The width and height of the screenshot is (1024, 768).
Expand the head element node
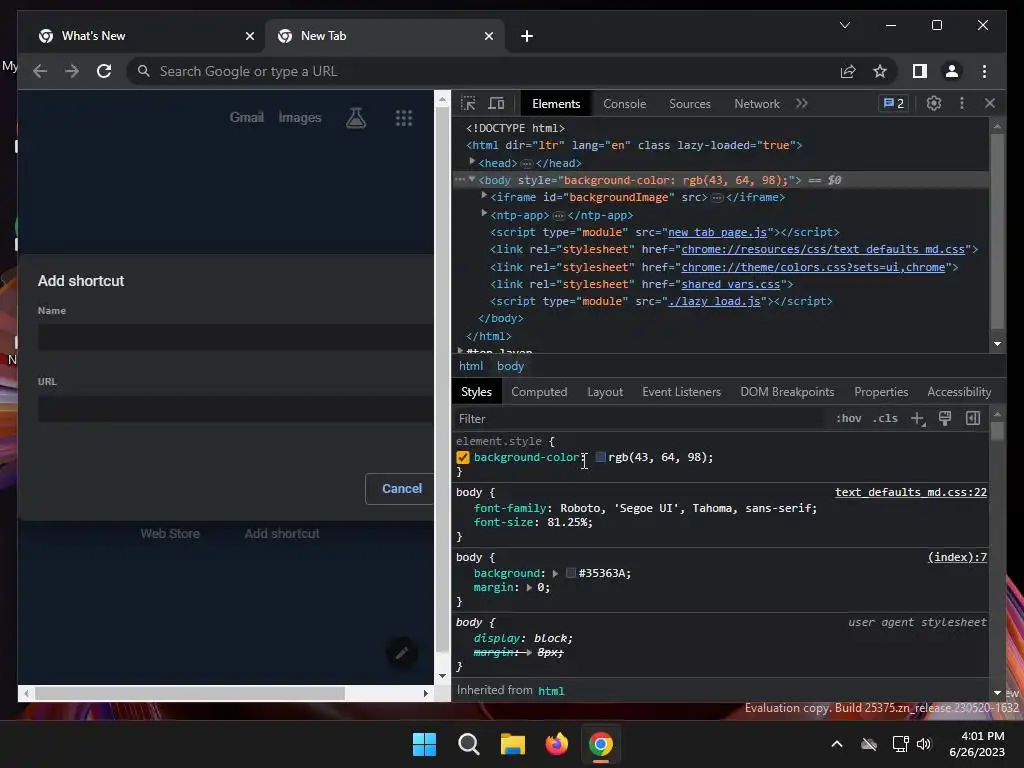click(x=472, y=161)
